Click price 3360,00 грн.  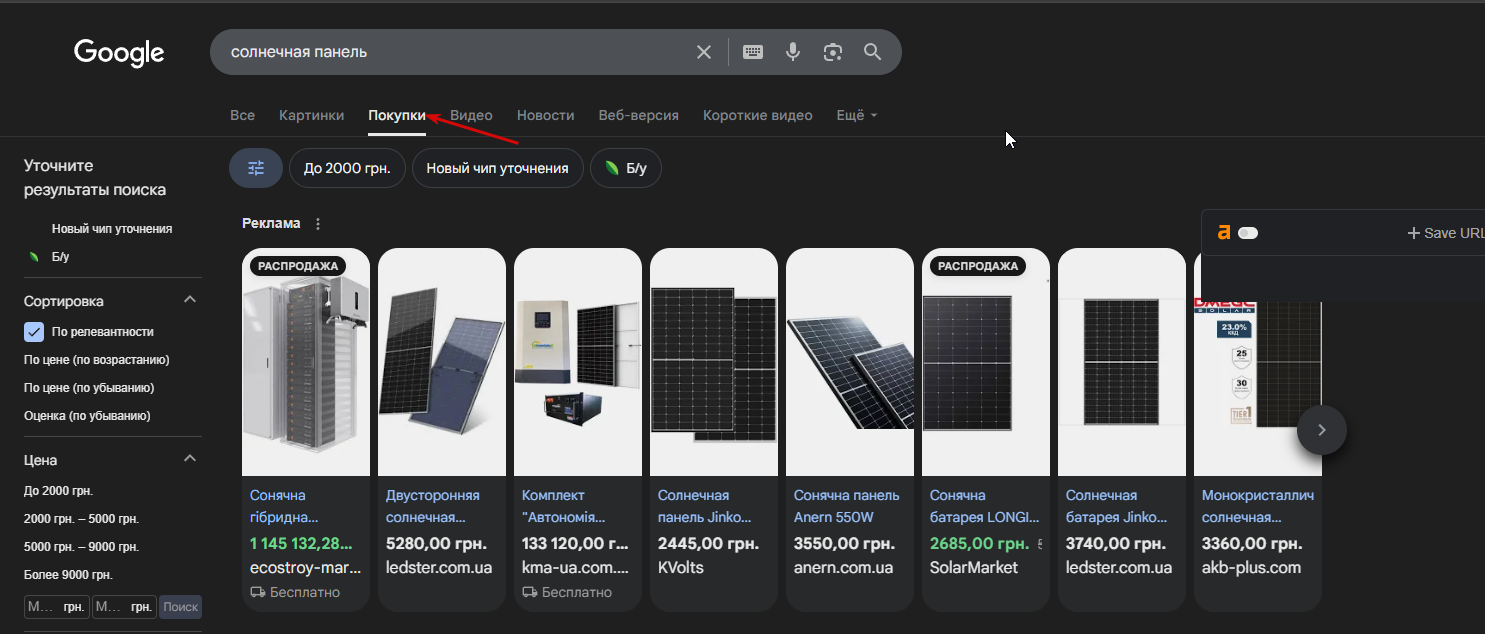(1252, 544)
